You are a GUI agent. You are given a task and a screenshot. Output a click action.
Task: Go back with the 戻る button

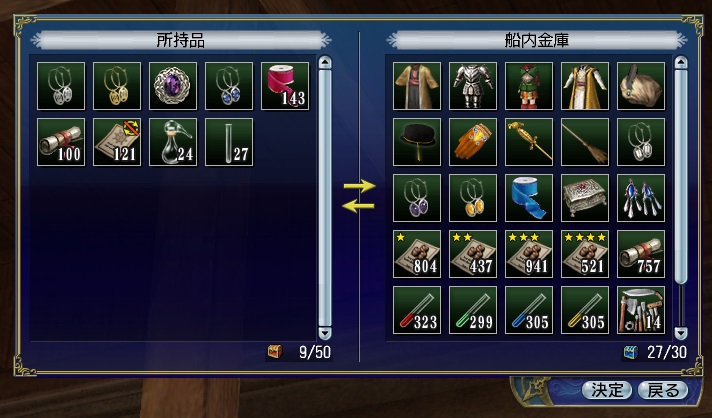click(663, 390)
